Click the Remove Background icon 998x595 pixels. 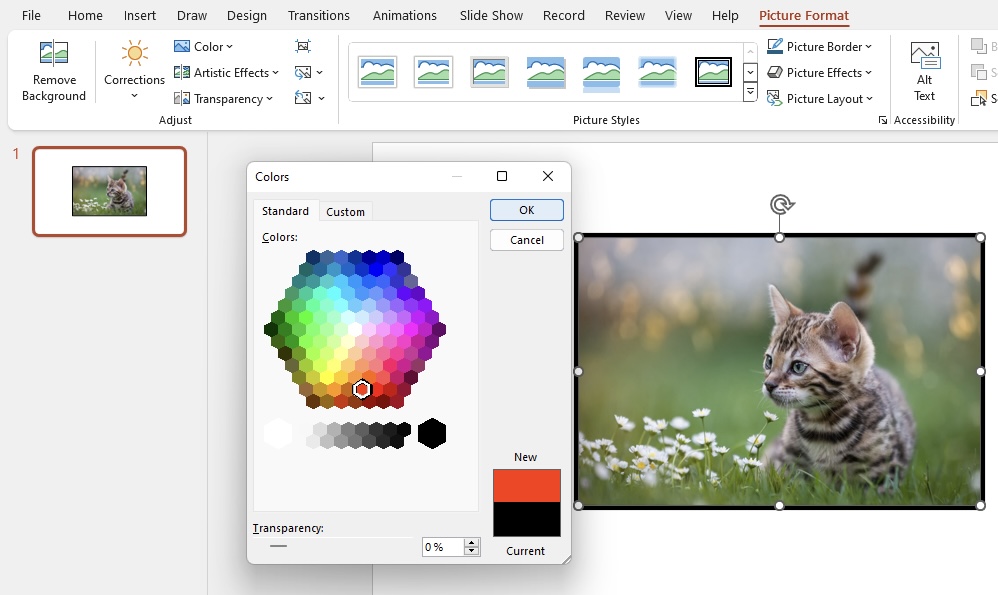[53, 53]
